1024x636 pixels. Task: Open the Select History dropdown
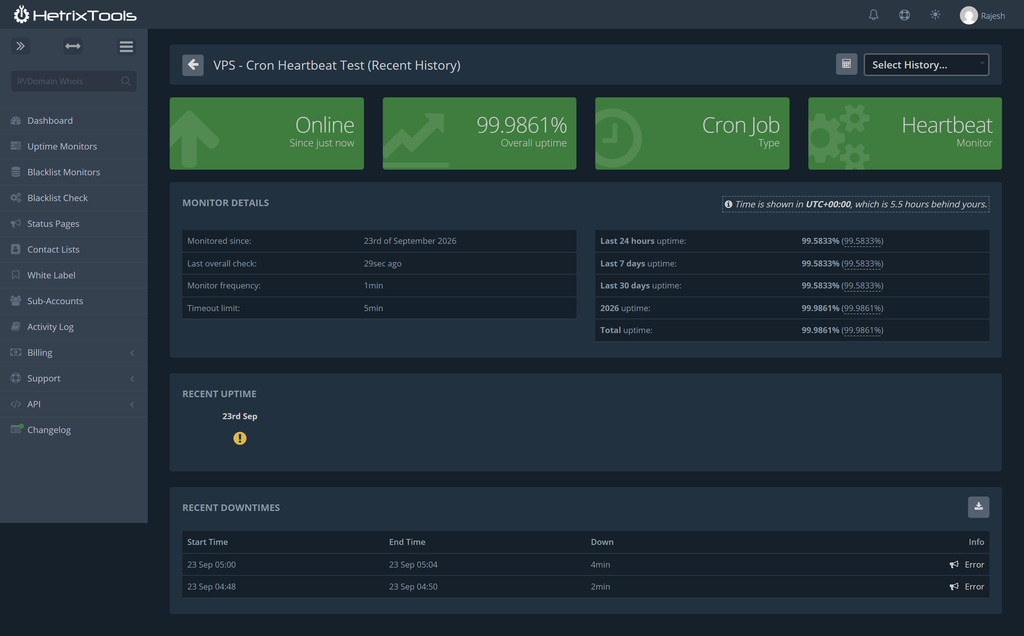926,65
